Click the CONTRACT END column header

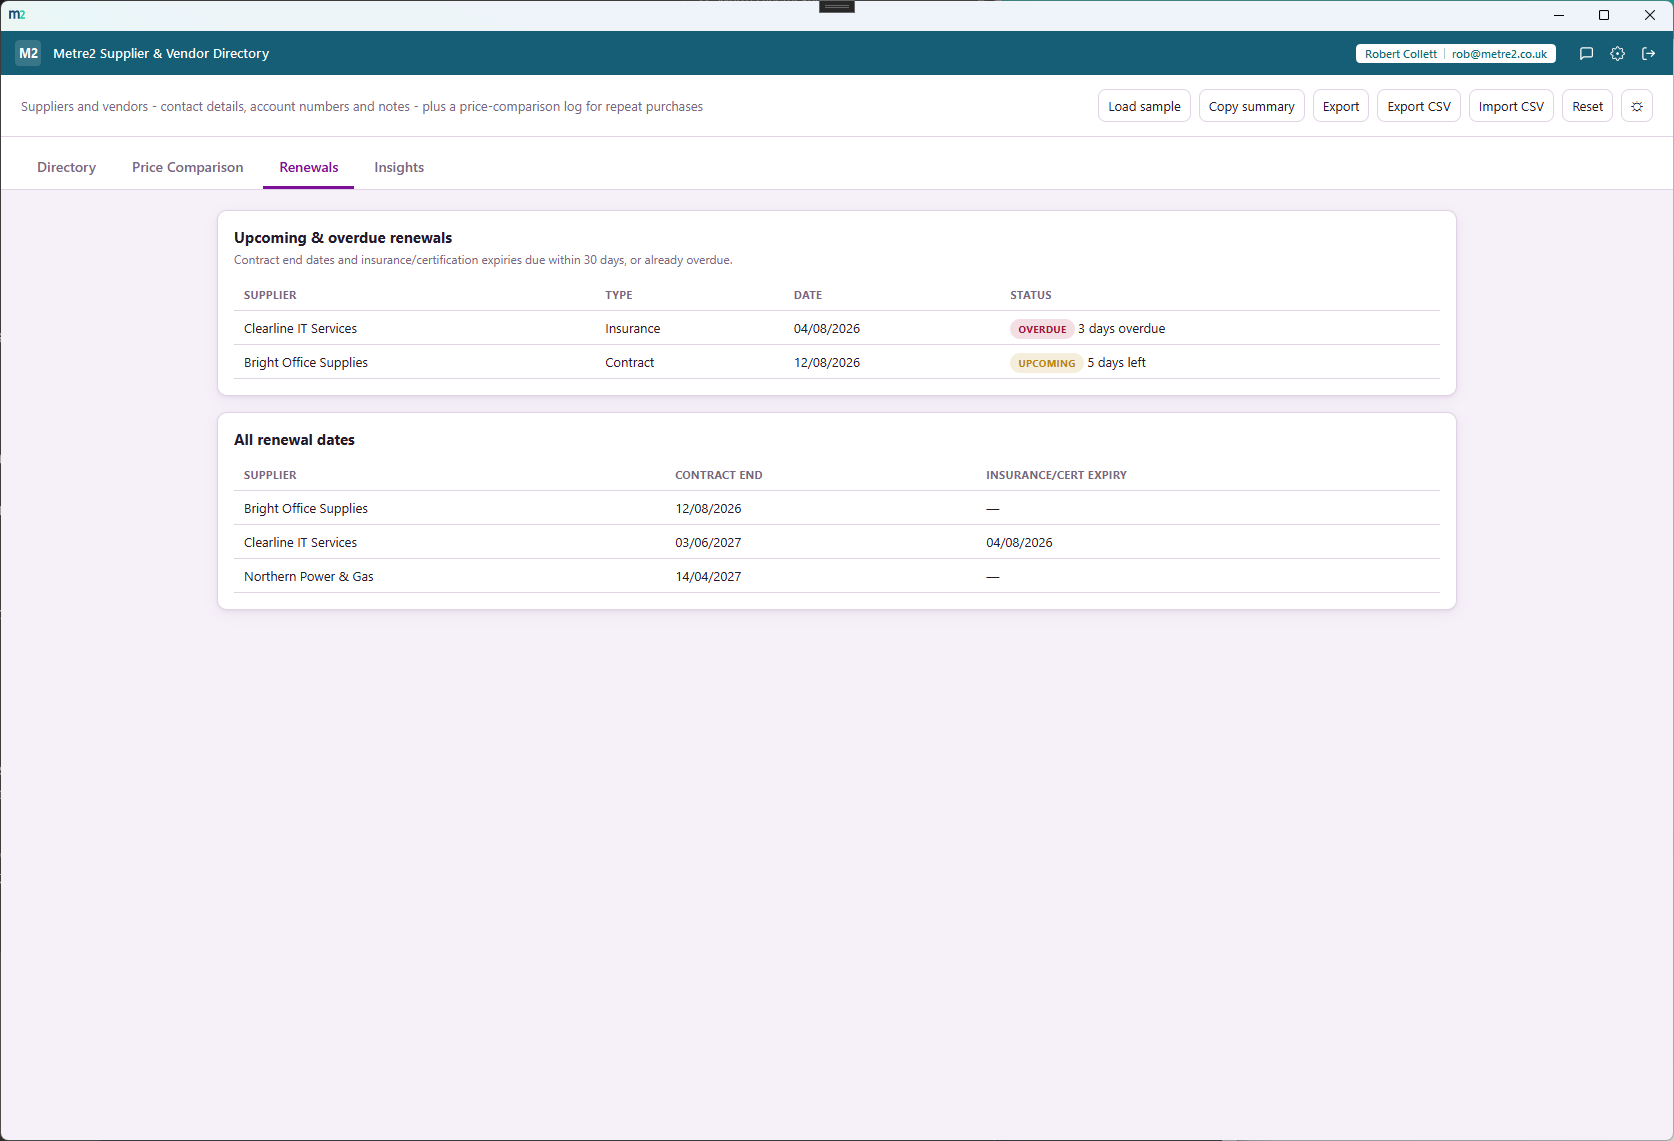[718, 475]
